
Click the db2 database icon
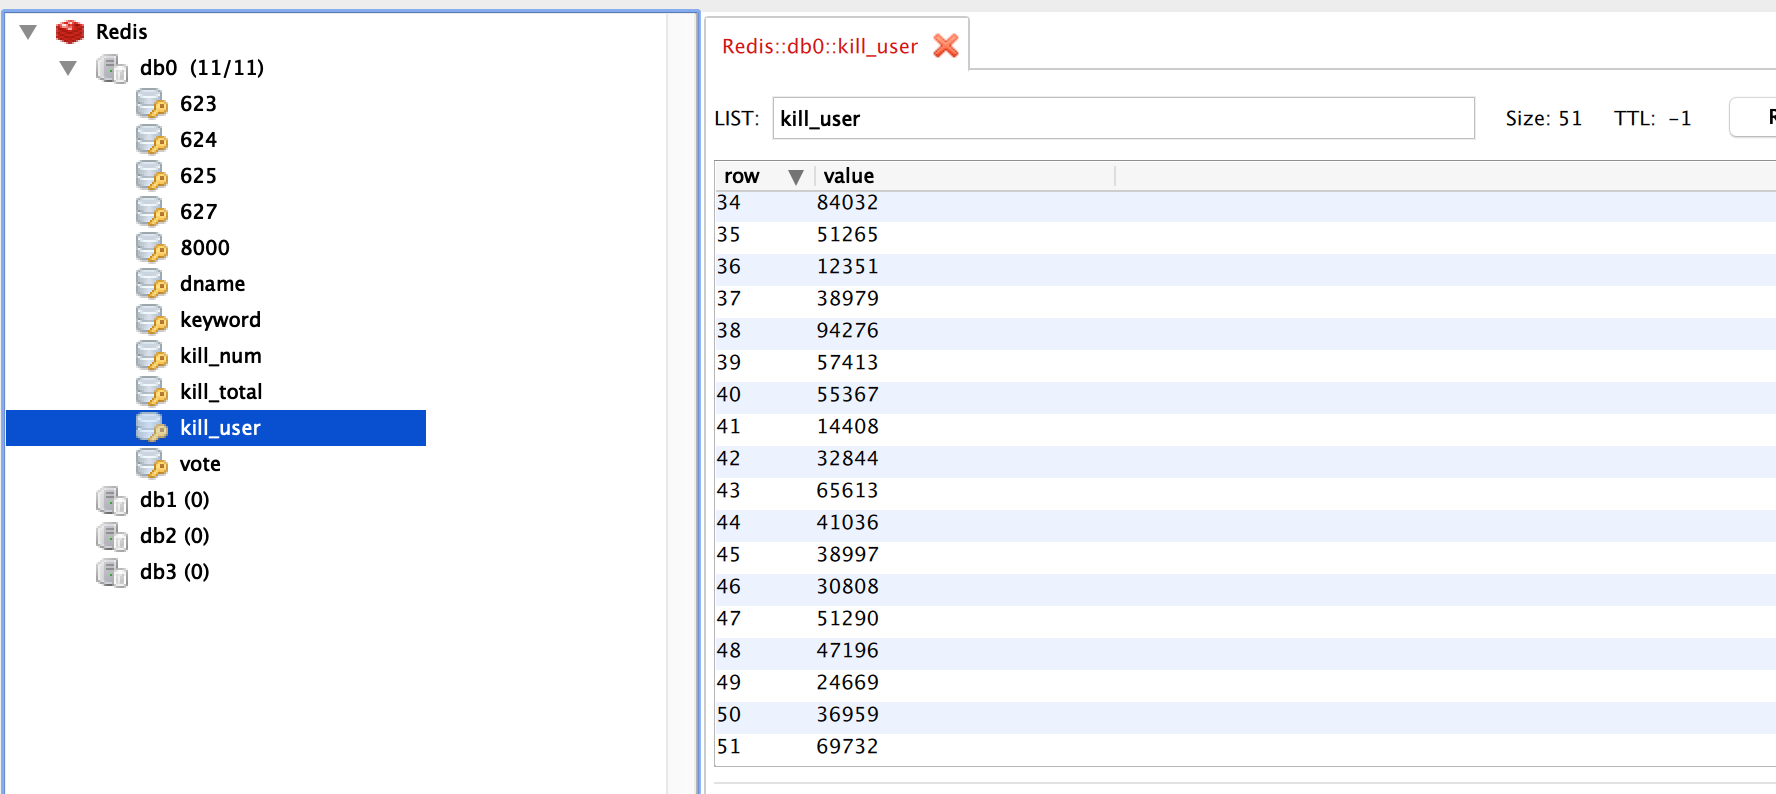point(111,536)
